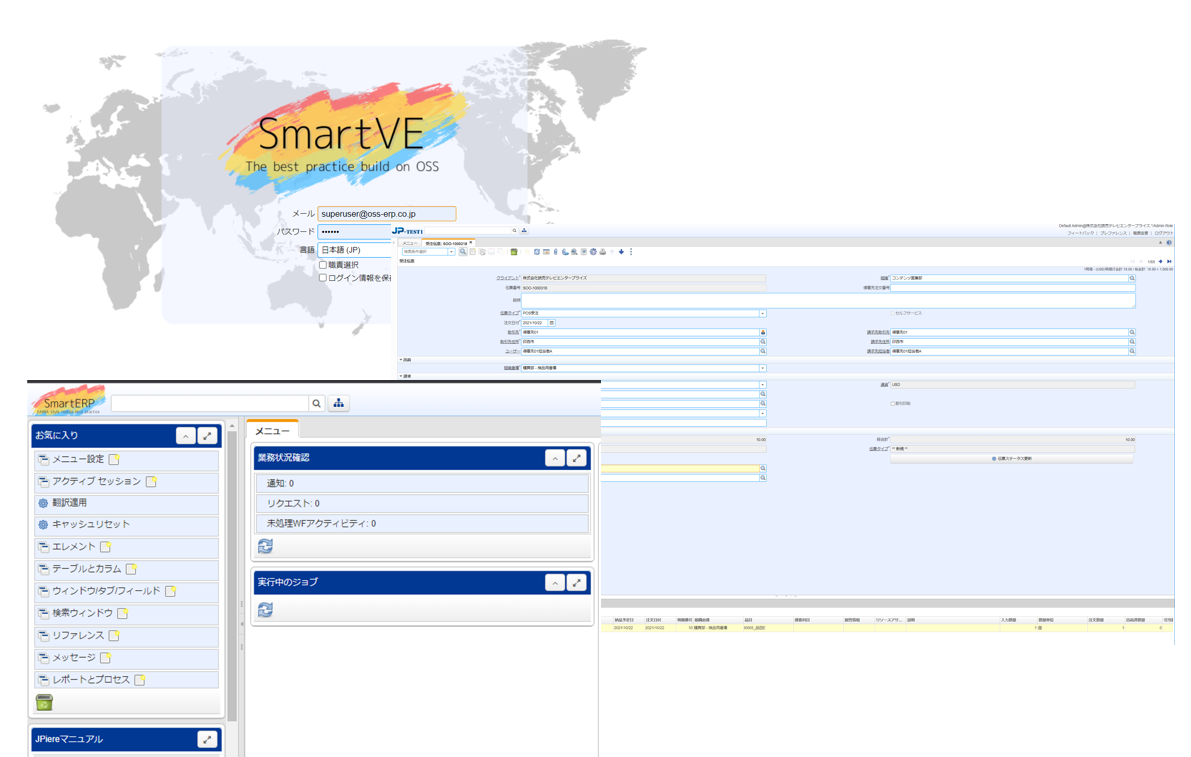
Task: Maximize the 業務状況確認 panel
Action: tap(577, 458)
